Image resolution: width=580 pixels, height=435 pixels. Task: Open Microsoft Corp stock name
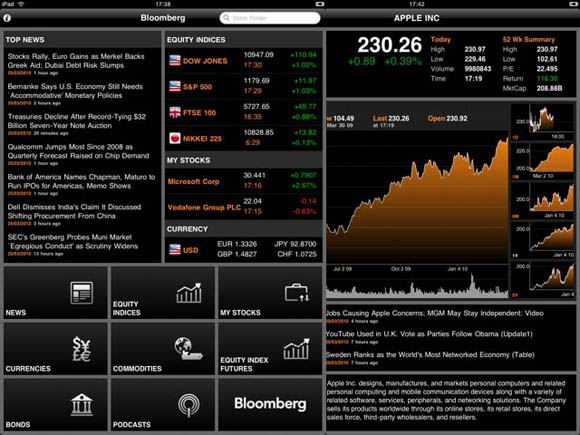pos(193,182)
